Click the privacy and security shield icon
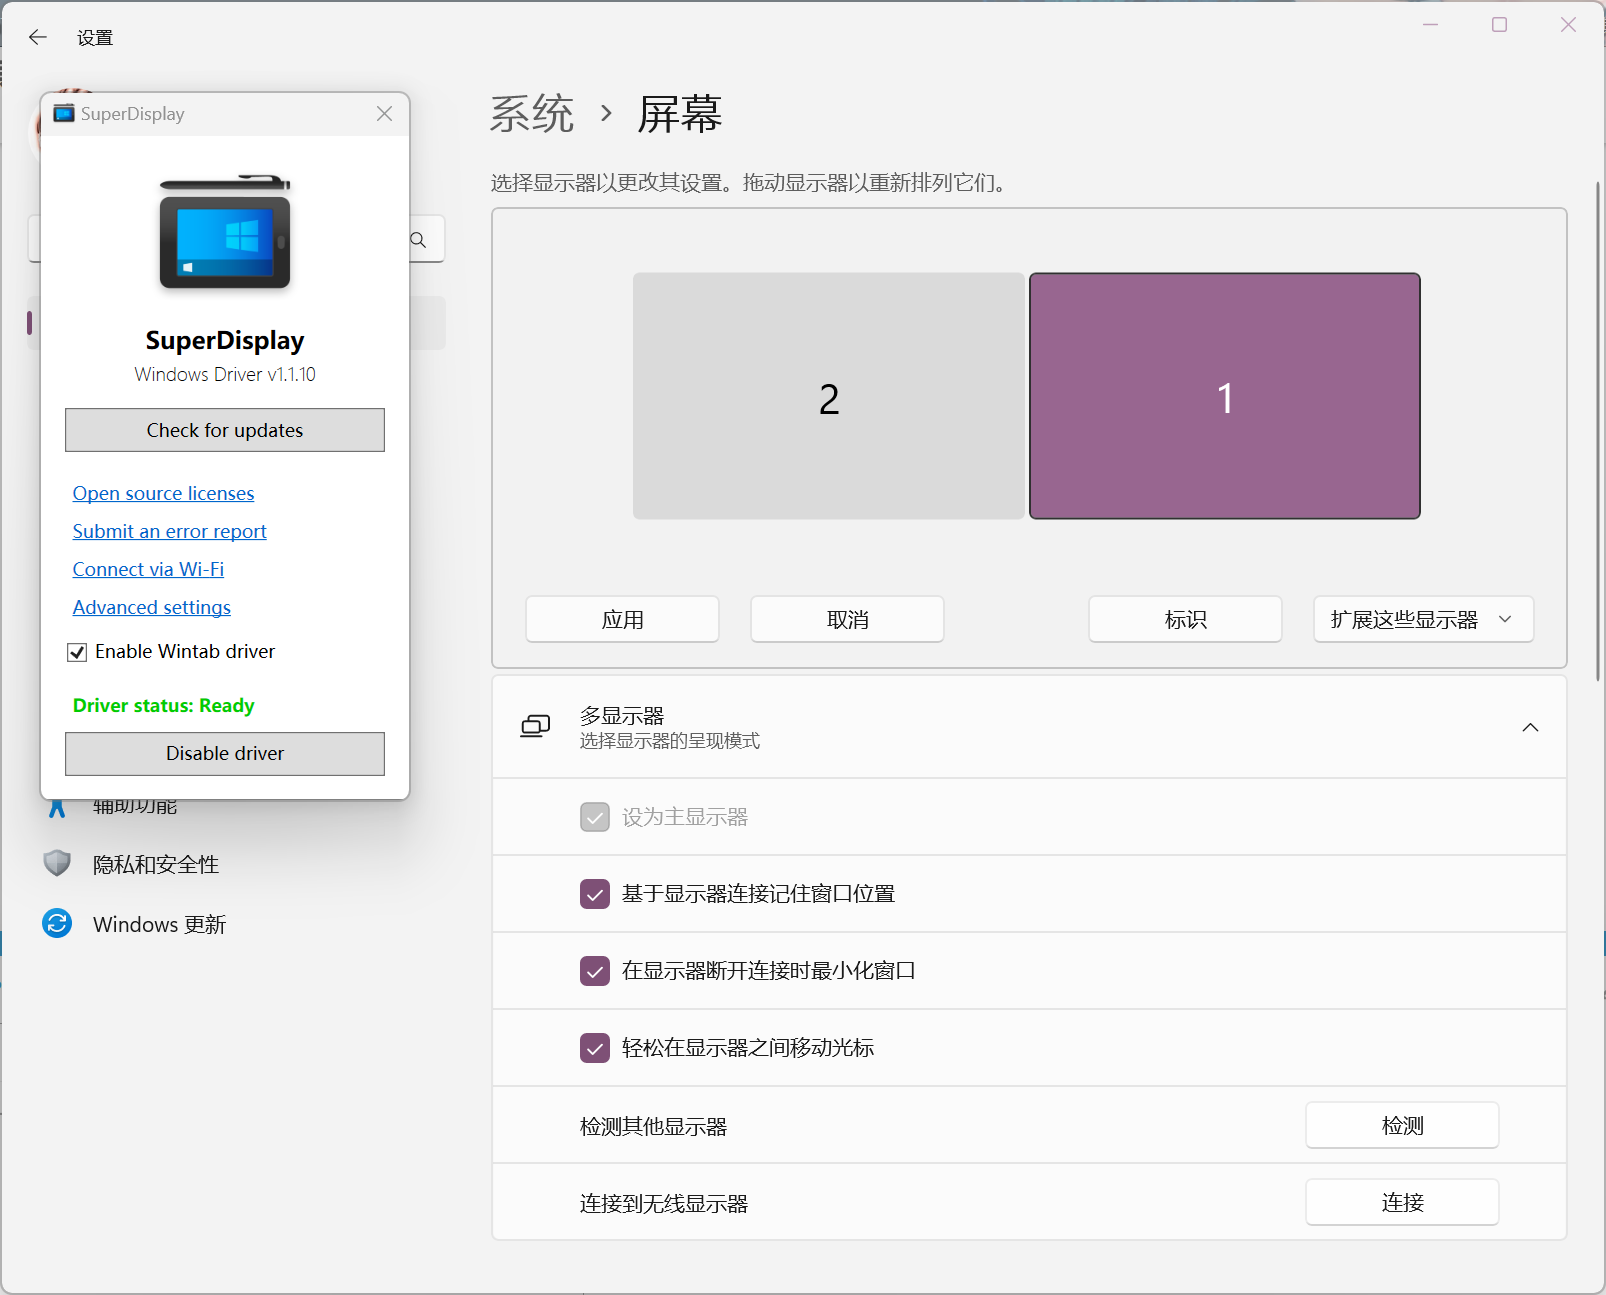 tap(57, 863)
